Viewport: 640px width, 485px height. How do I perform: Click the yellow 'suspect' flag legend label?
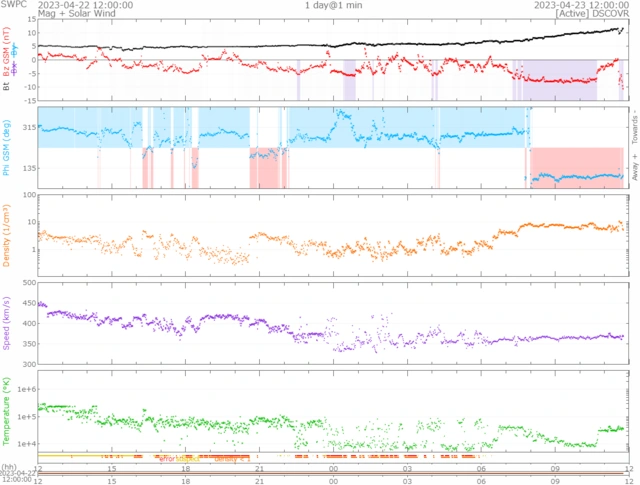[x=187, y=459]
